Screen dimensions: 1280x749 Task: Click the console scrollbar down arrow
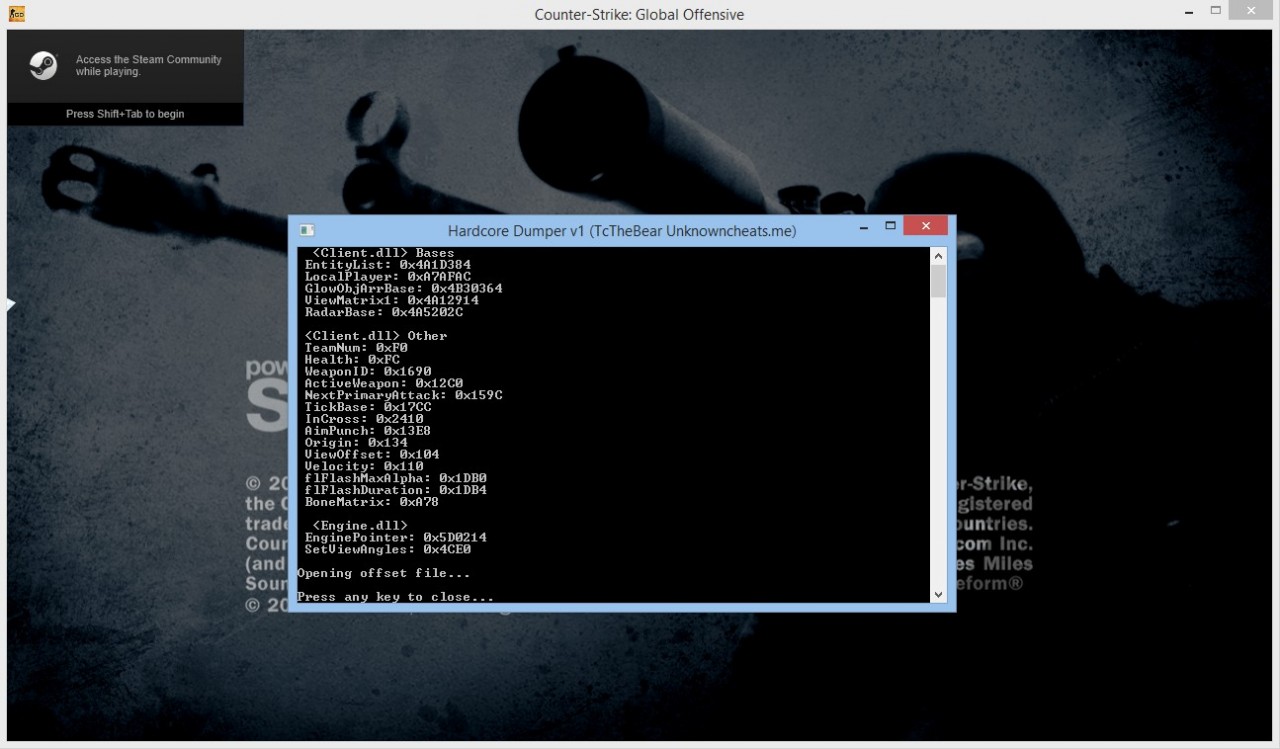[x=938, y=594]
